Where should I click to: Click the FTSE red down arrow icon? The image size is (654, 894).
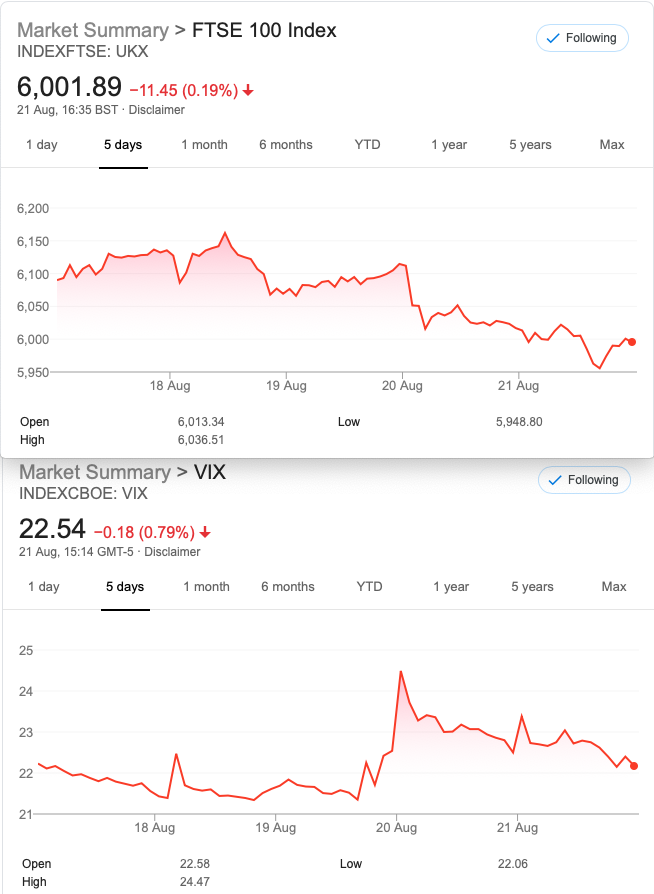tap(248, 90)
